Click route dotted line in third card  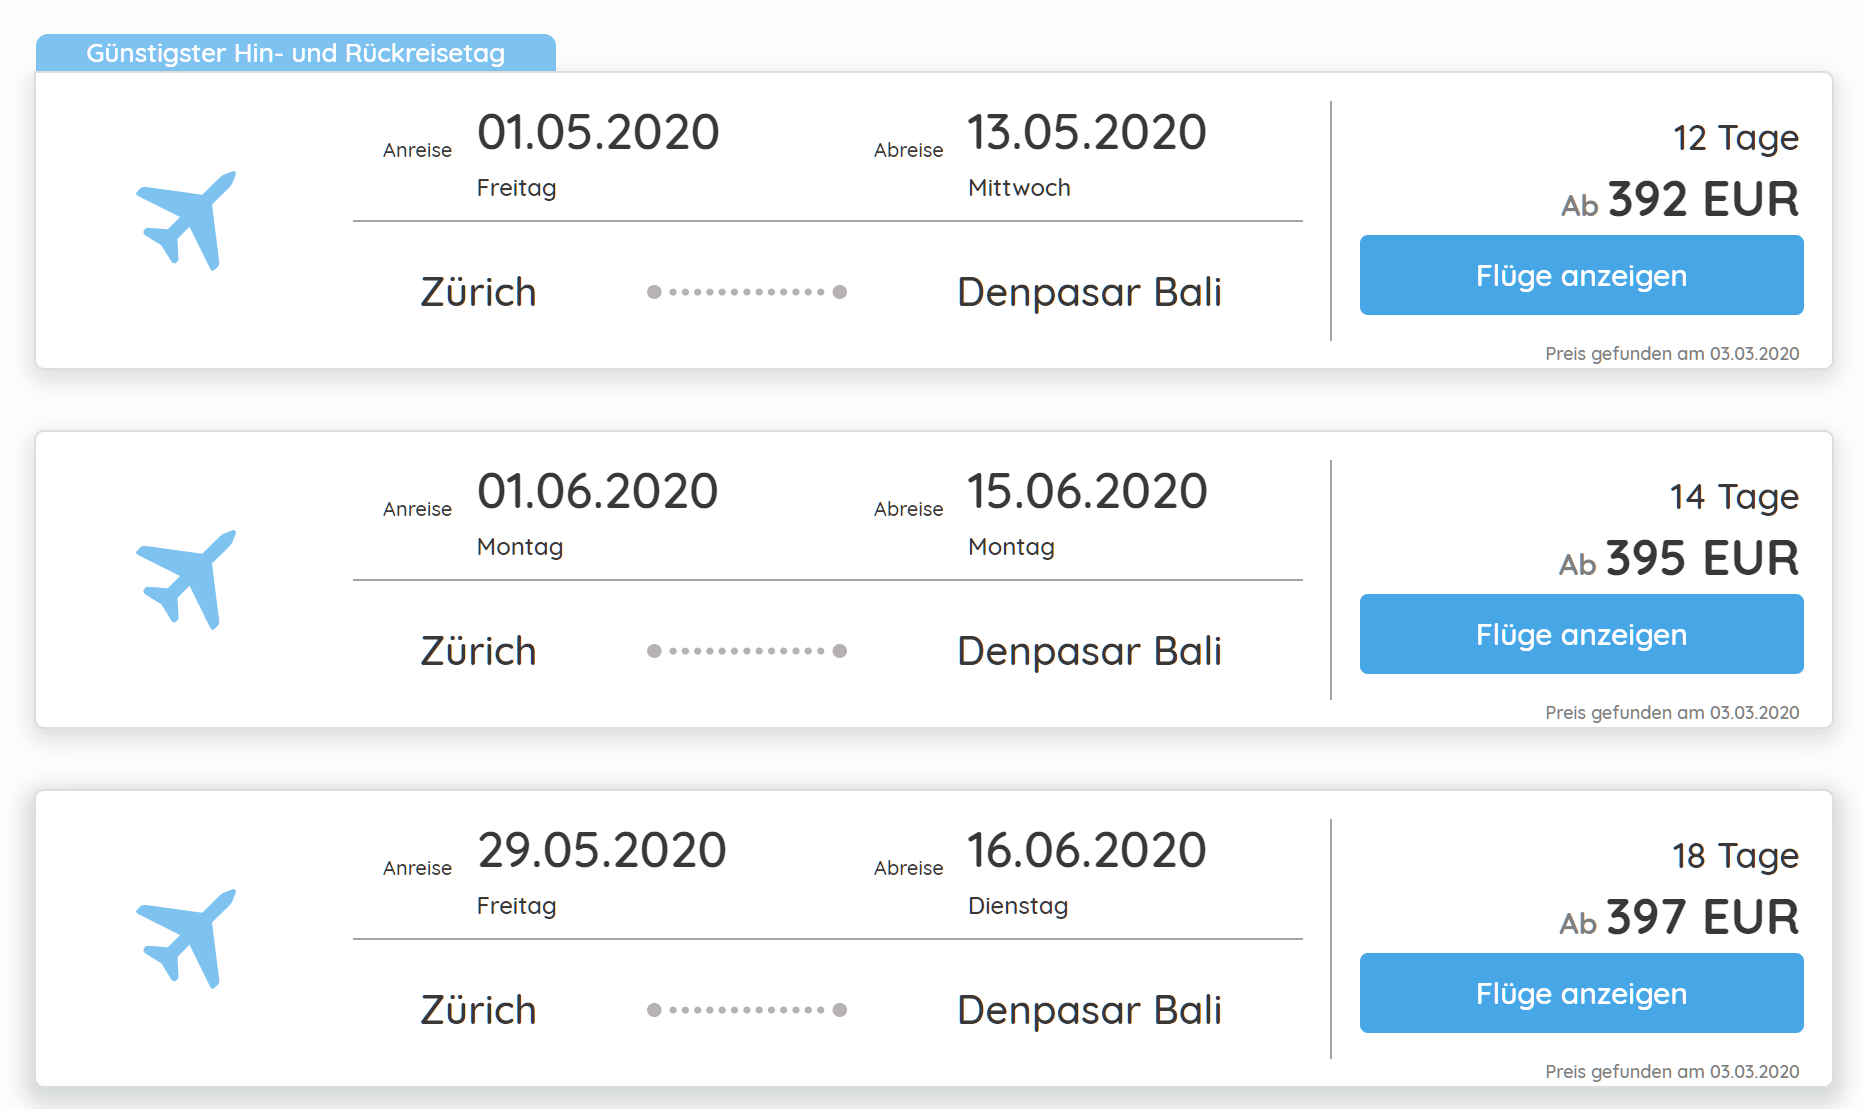point(746,1010)
